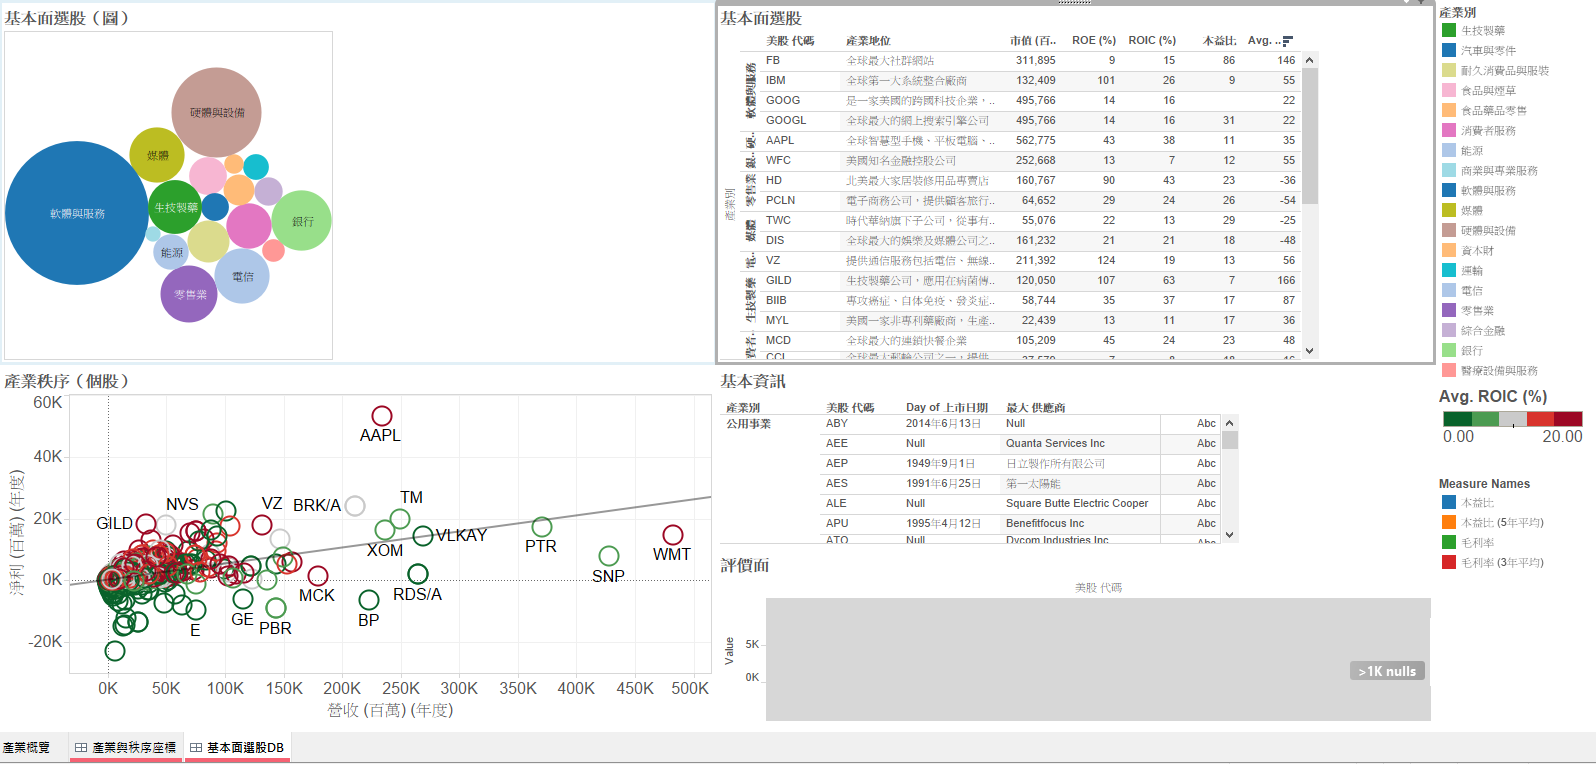Click the 562,775 market value cell
This screenshot has width=1596, height=764.
click(x=1036, y=141)
